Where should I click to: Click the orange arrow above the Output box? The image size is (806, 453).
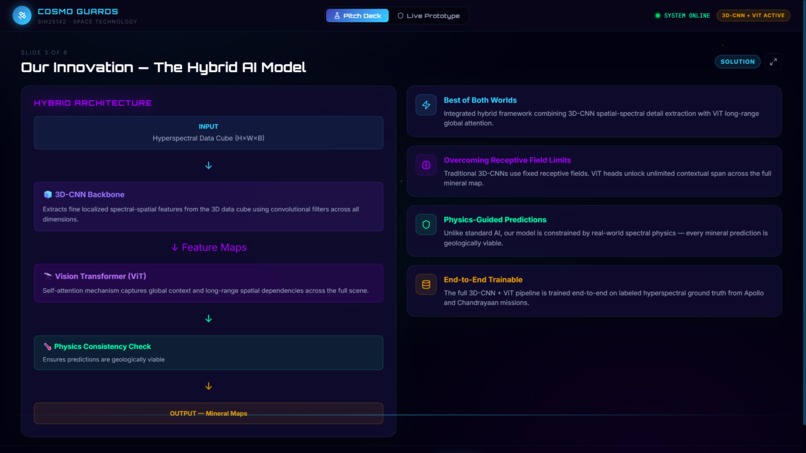tap(208, 386)
